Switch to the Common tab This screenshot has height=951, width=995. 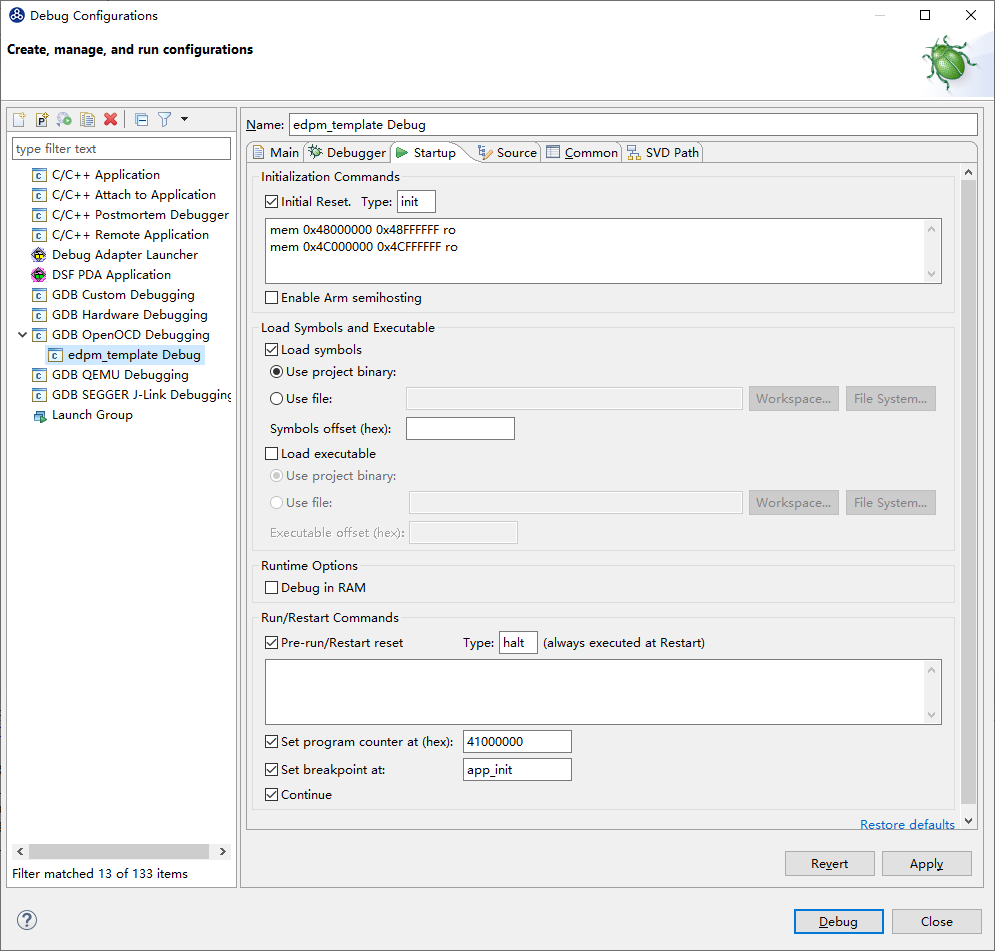[x=582, y=152]
